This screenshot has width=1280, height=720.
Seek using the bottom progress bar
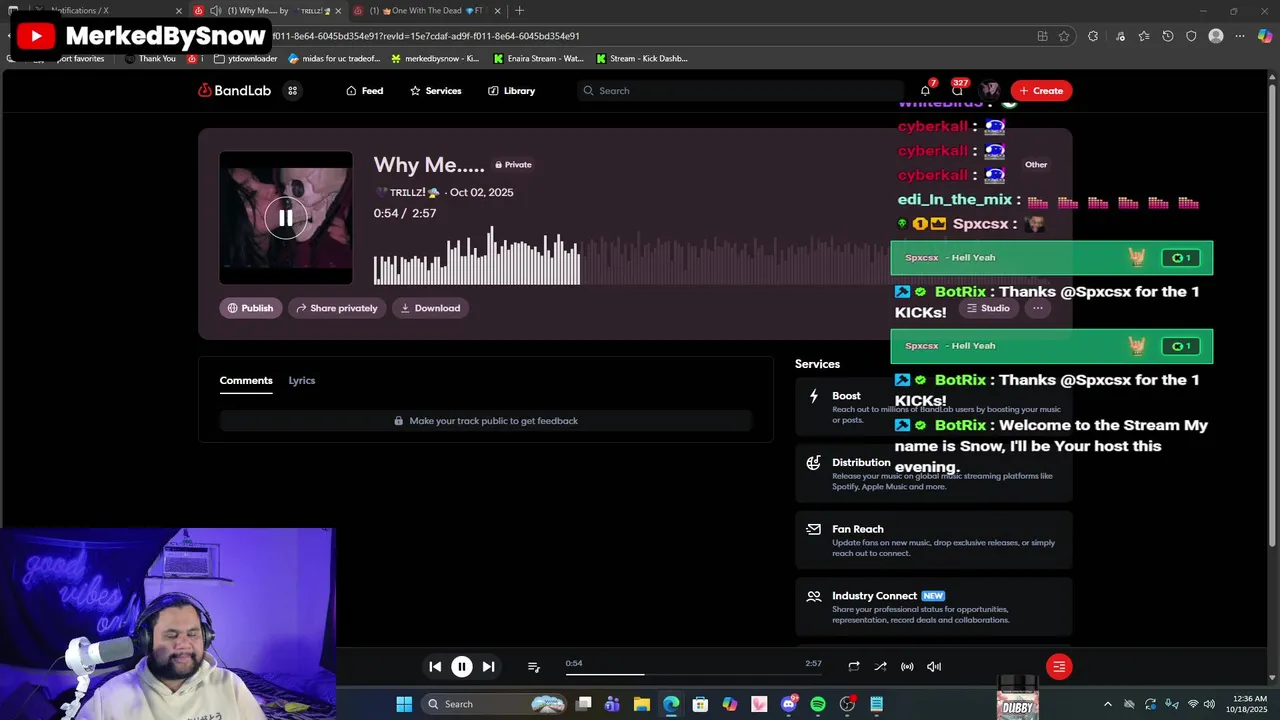(694, 675)
